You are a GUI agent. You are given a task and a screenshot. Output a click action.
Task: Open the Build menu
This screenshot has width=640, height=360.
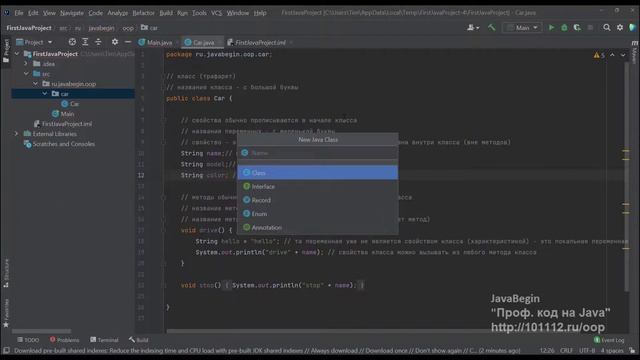tap(166, 13)
